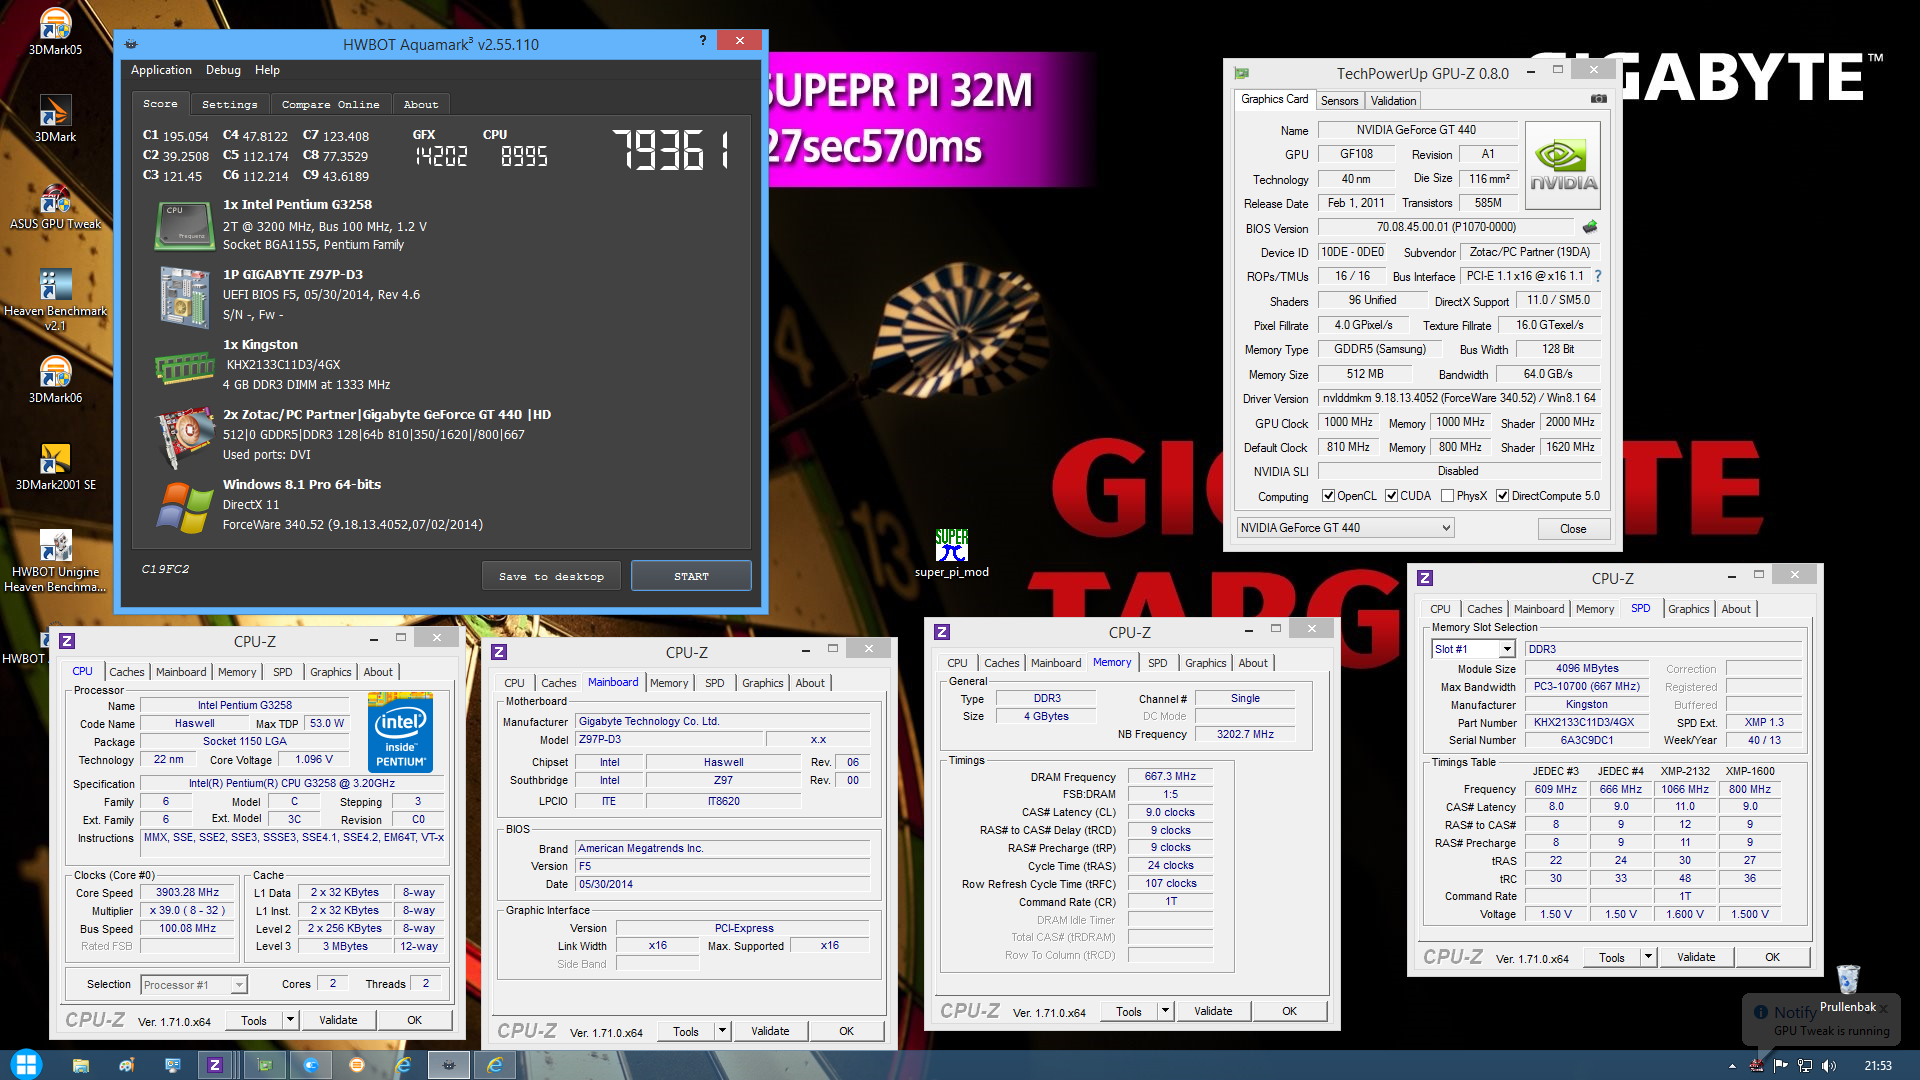The width and height of the screenshot is (1920, 1080).
Task: Open the Aquamark Help menu
Action: coord(267,70)
